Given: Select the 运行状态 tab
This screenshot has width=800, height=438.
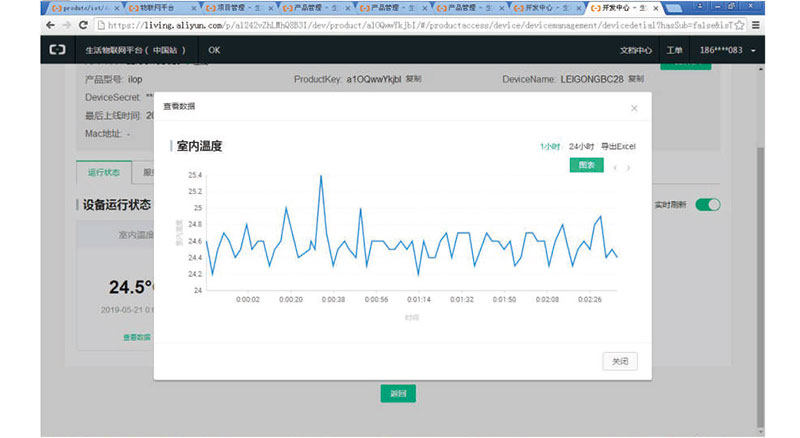Looking at the screenshot, I should click(x=104, y=173).
